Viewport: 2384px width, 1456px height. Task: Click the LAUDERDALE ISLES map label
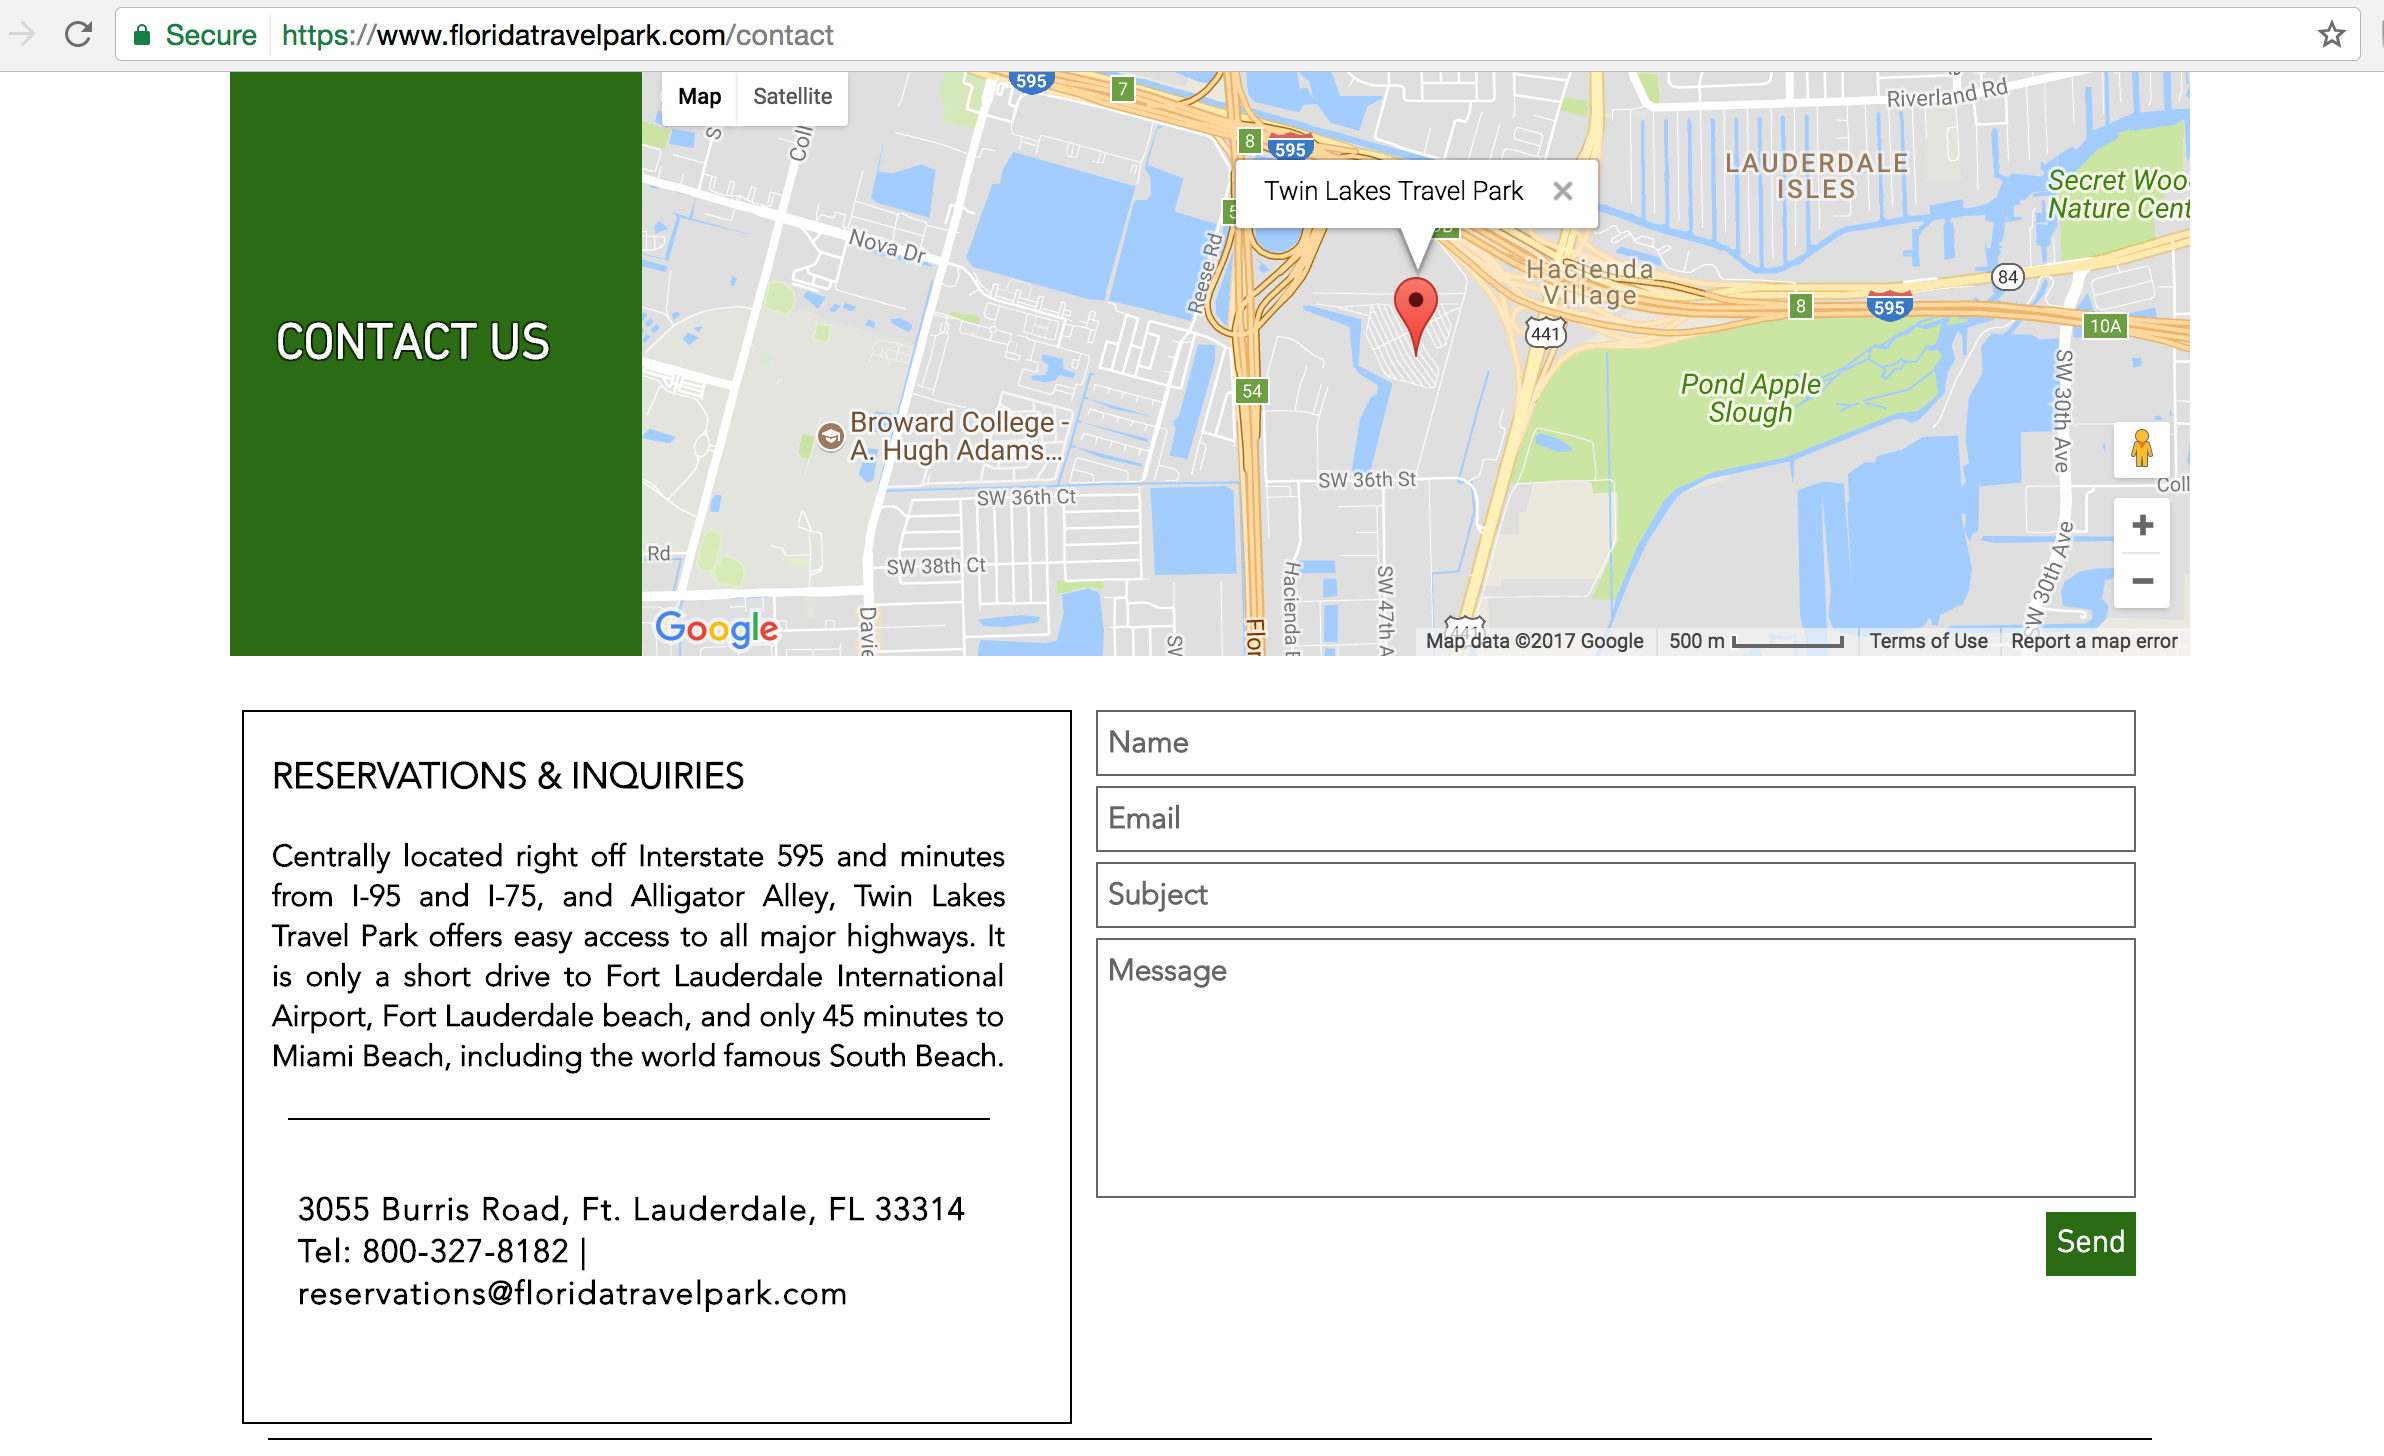pyautogui.click(x=1816, y=176)
